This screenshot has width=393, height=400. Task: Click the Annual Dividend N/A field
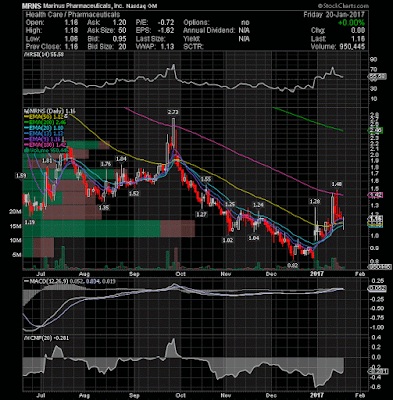(x=216, y=31)
